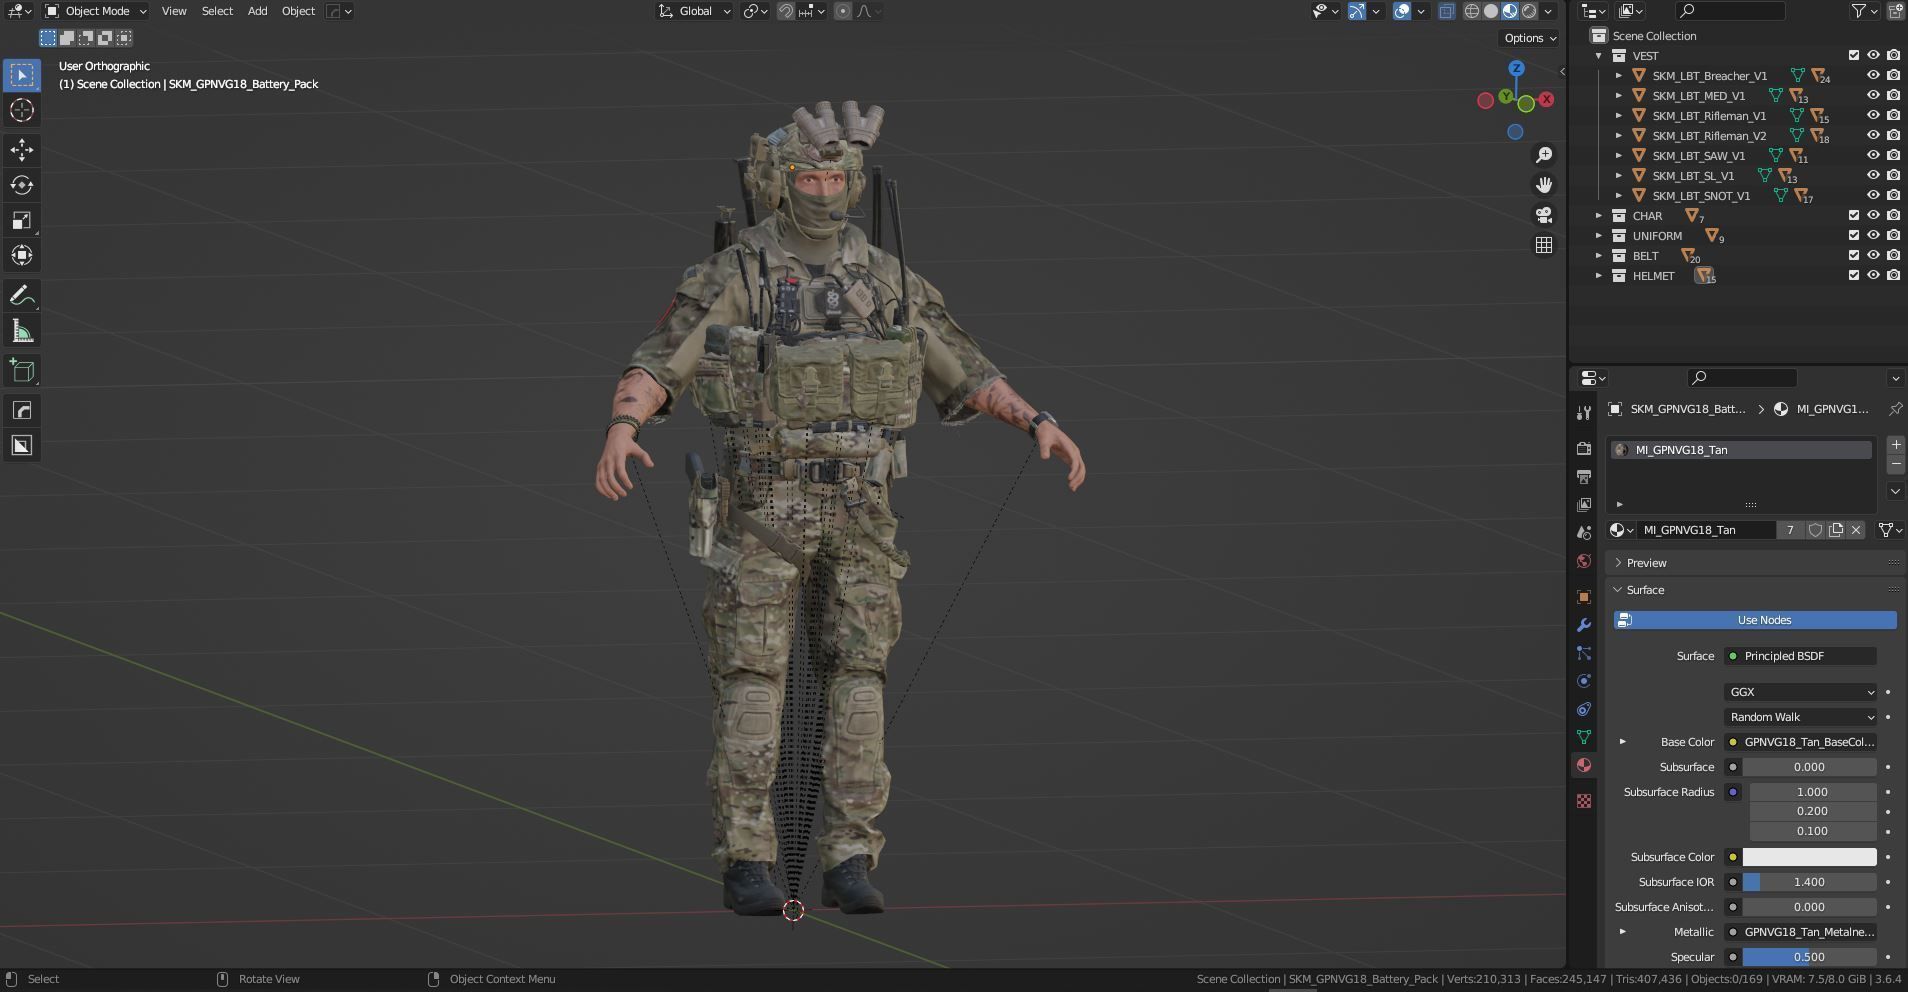
Task: Hide SKM_LBT_MED_V1 in viewport
Action: coord(1873,95)
